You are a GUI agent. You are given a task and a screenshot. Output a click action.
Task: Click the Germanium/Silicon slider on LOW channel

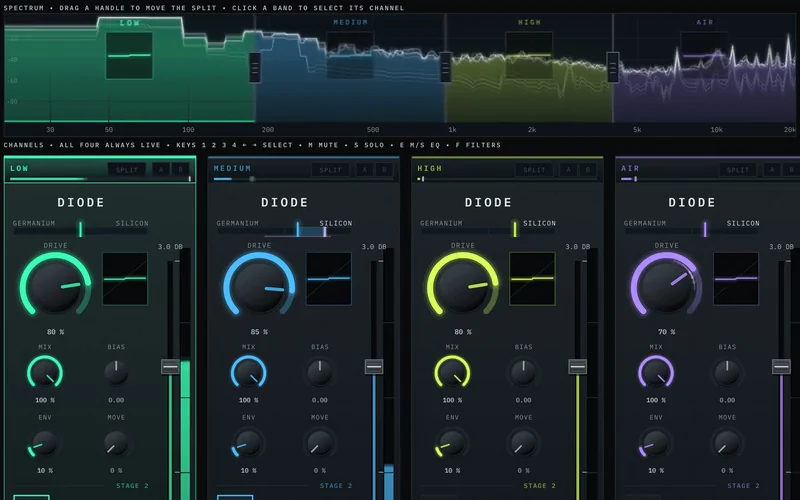pos(81,230)
